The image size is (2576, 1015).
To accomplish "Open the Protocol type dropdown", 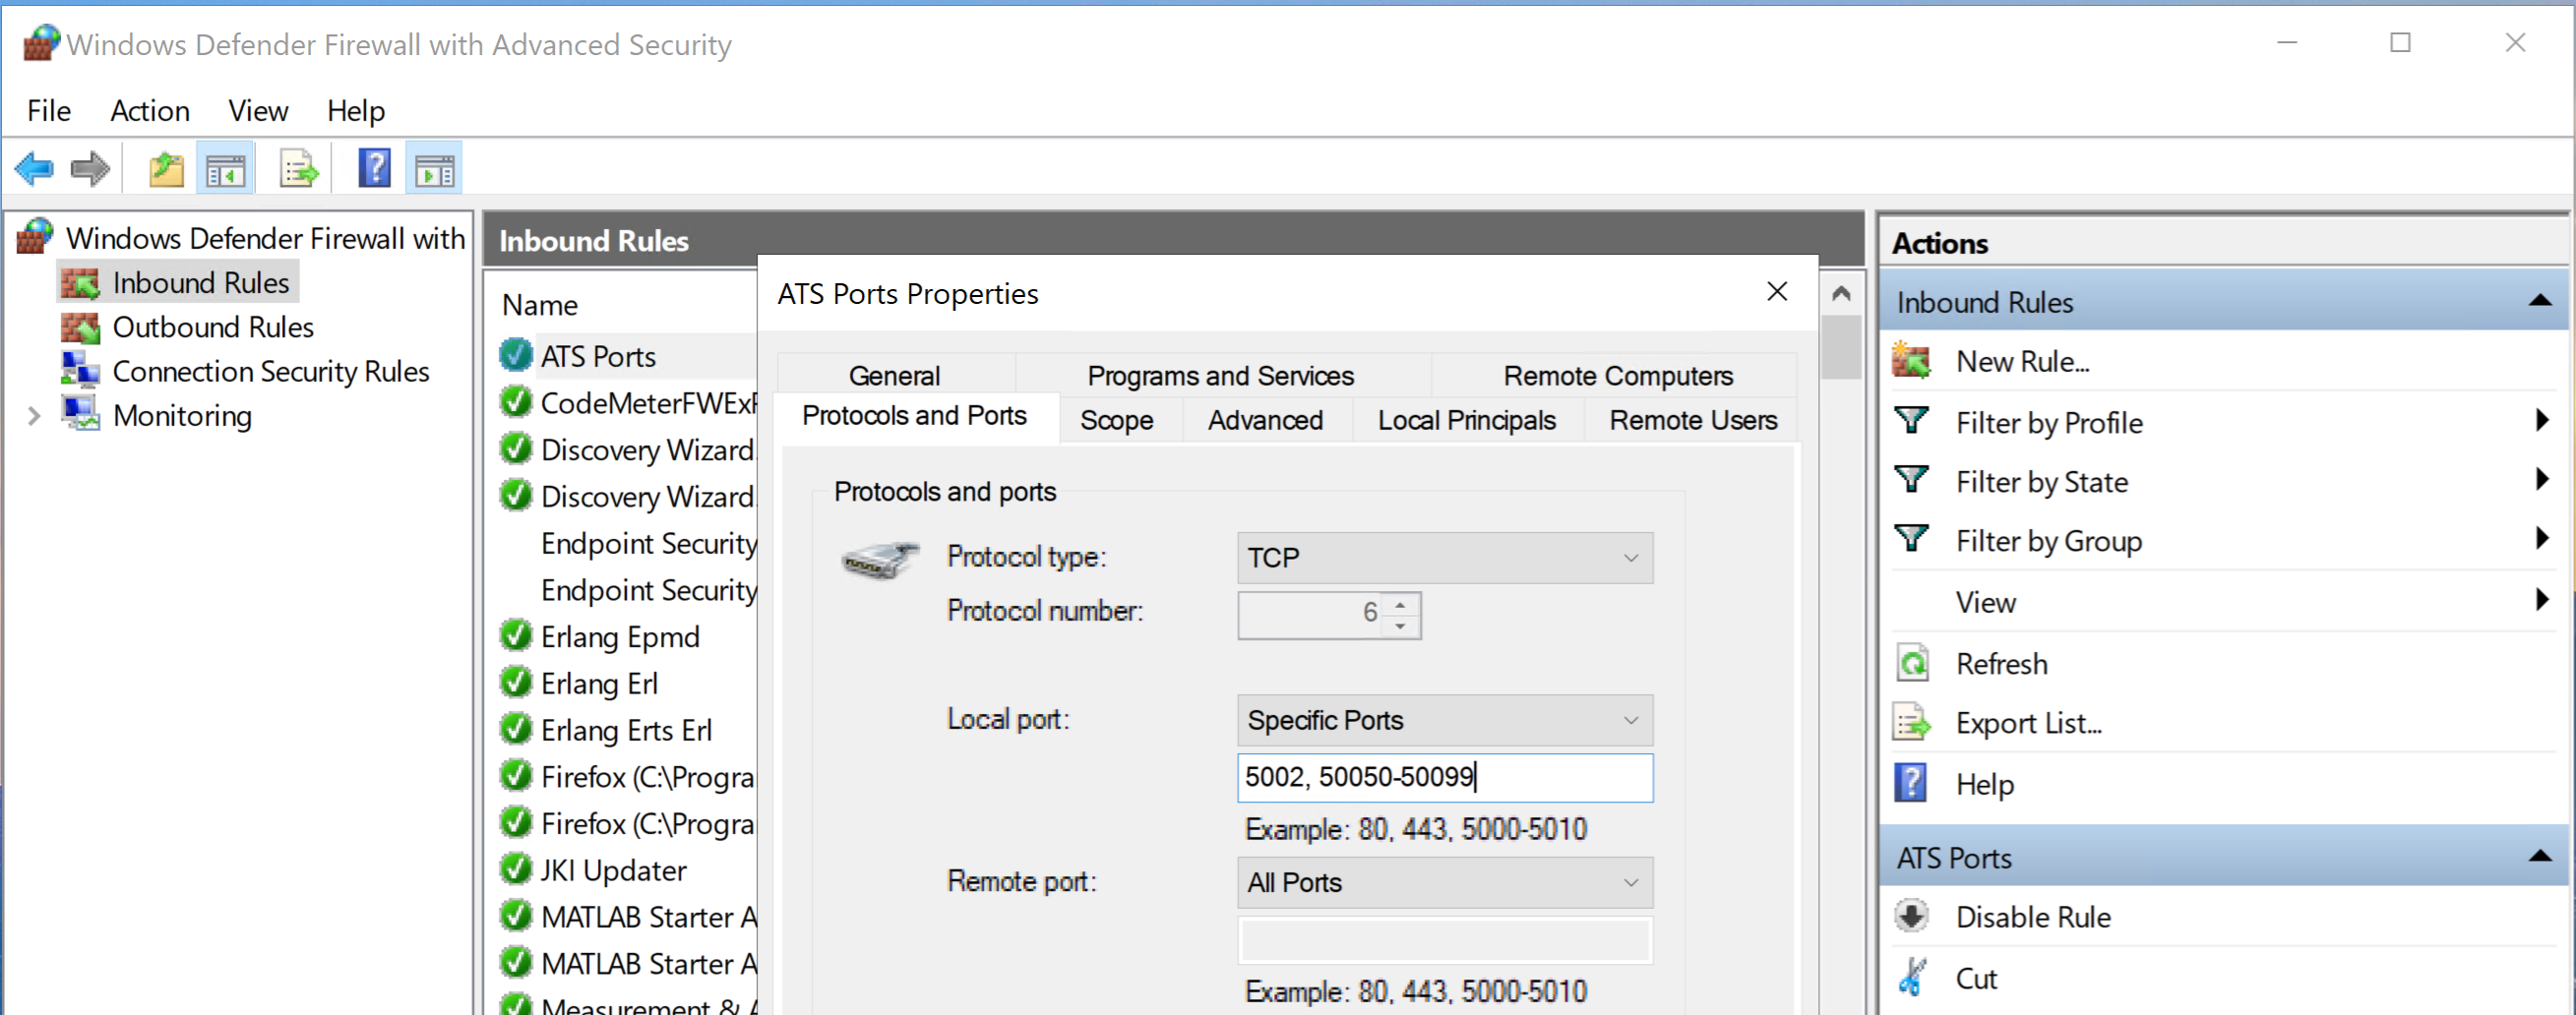I will click(x=1444, y=558).
